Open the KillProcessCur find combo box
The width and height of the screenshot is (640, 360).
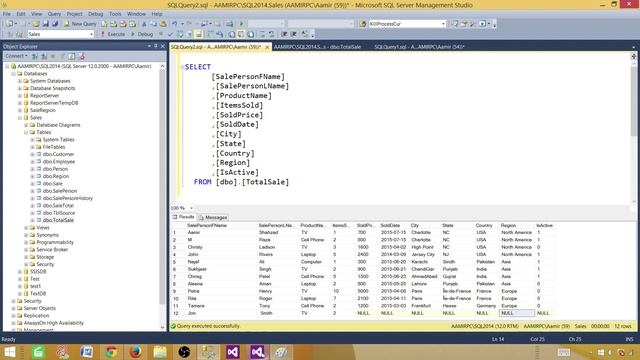(x=443, y=24)
